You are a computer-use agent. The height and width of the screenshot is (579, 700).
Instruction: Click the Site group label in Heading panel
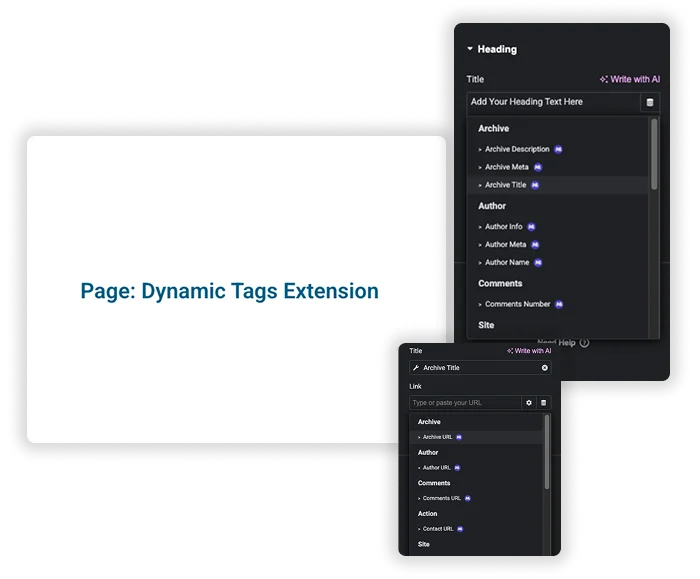tap(486, 325)
